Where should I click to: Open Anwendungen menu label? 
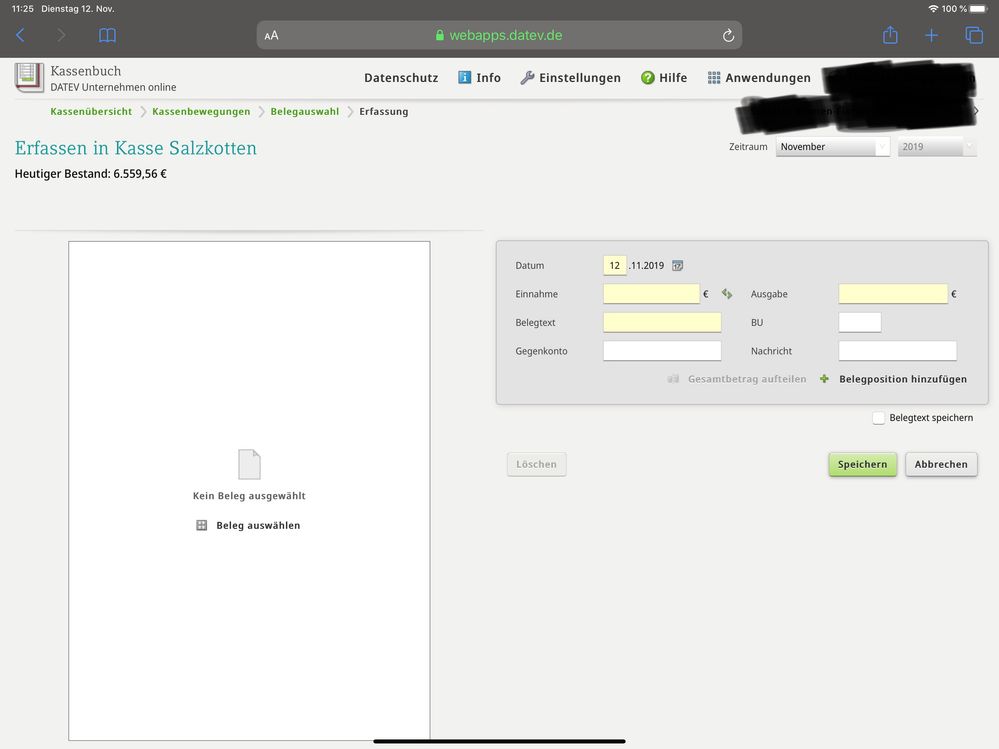click(x=768, y=78)
